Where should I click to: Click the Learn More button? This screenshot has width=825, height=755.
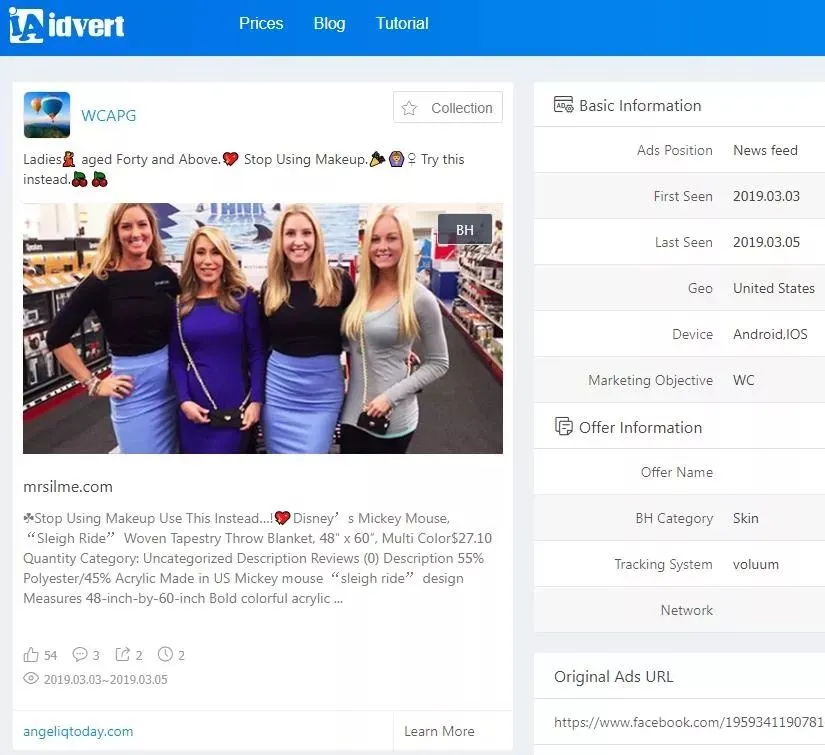coord(439,731)
